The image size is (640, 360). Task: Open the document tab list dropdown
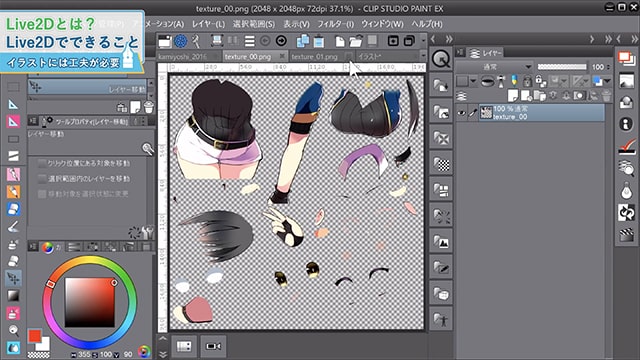coord(423,56)
